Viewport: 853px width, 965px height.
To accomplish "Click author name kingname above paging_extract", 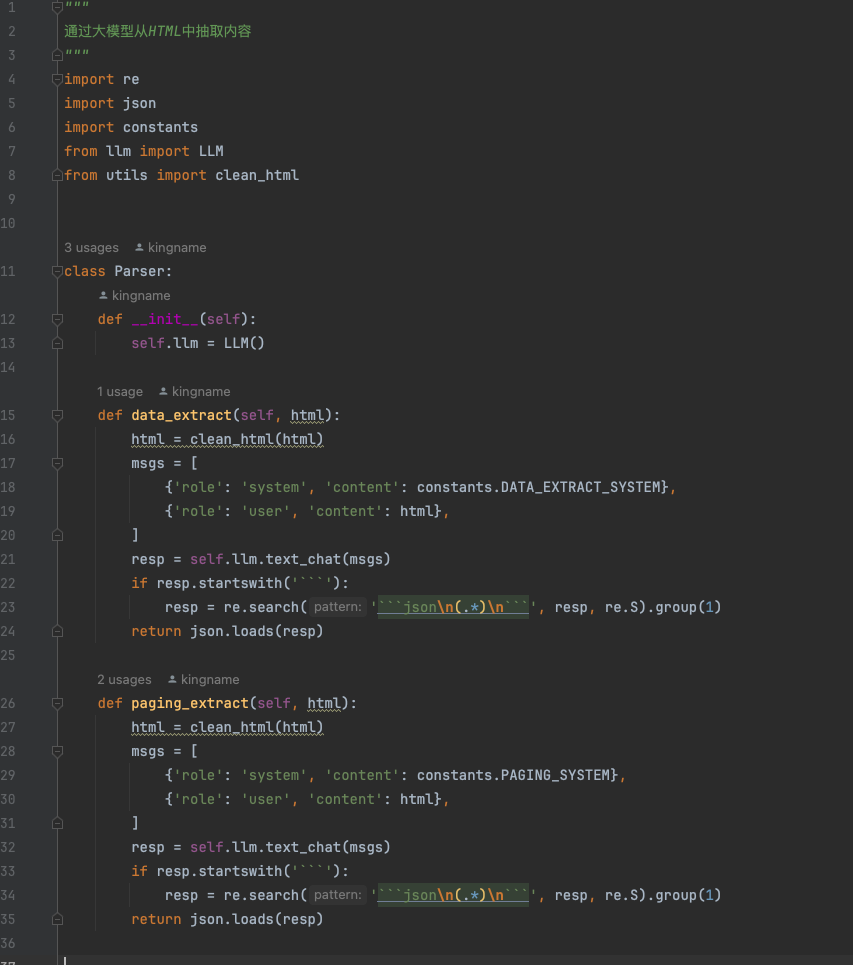I will (210, 679).
